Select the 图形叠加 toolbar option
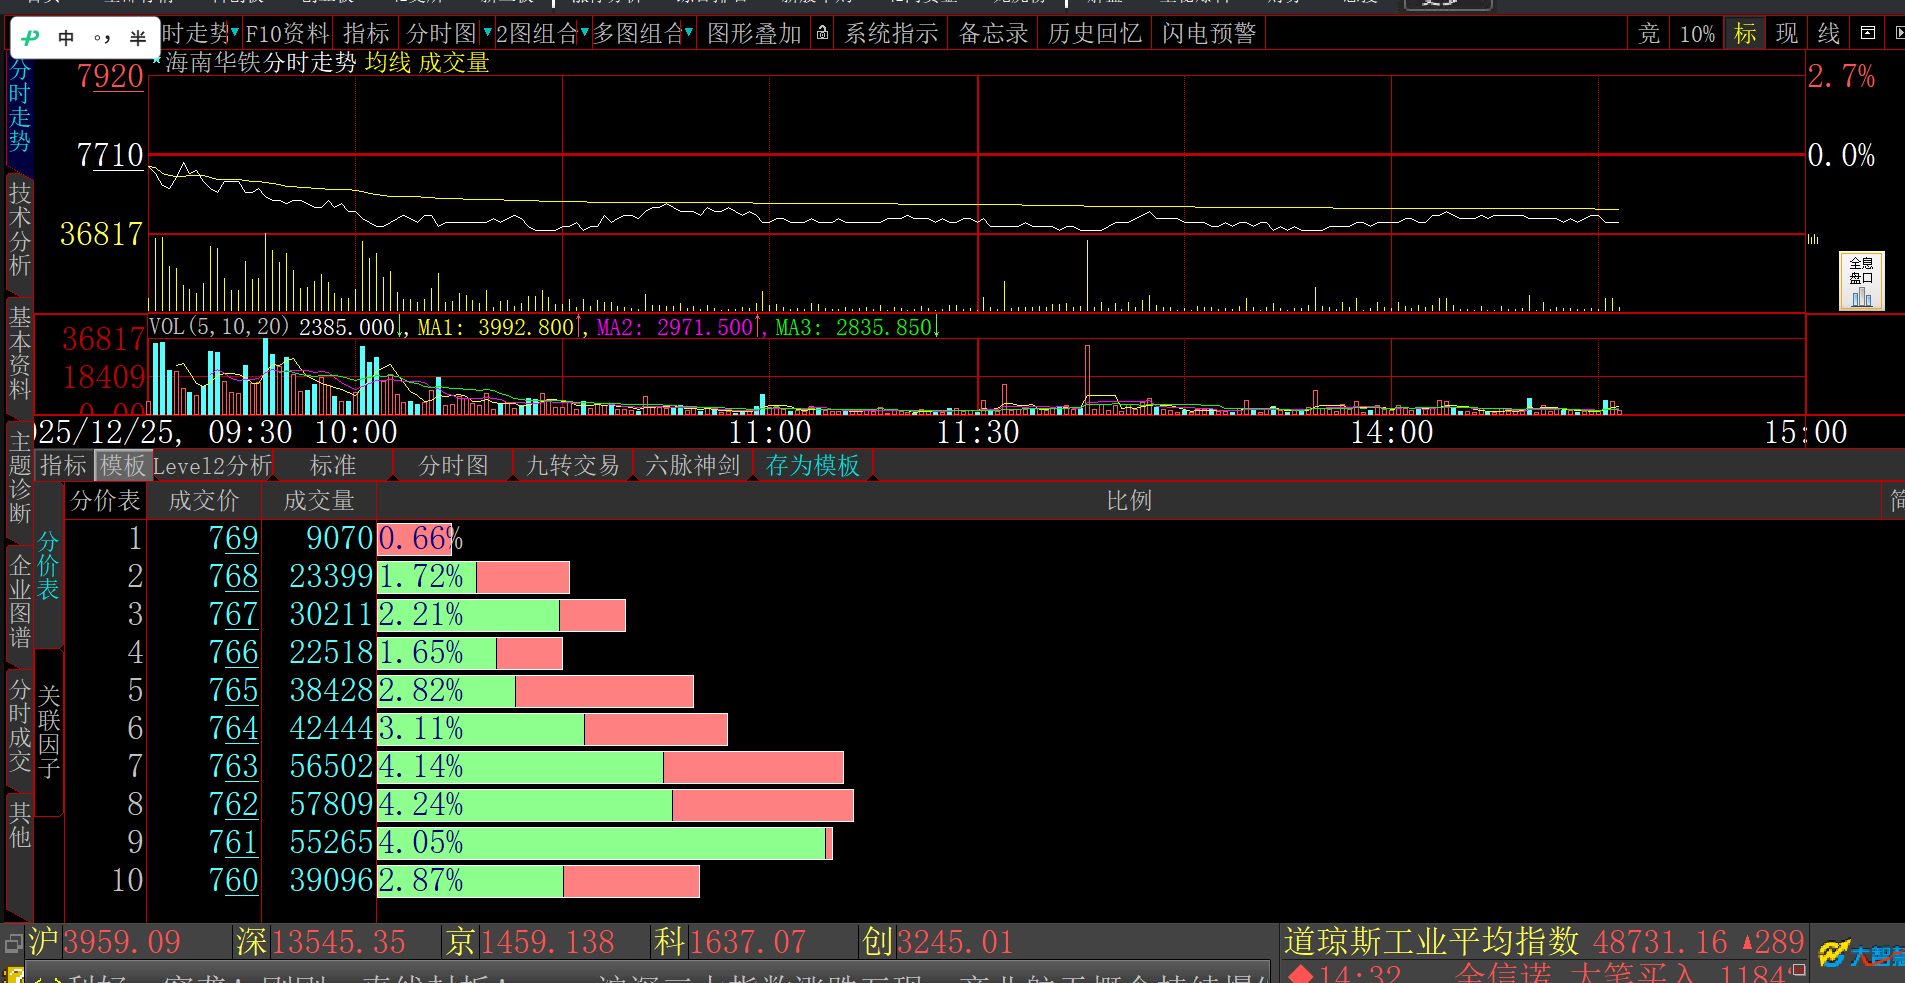This screenshot has height=983, width=1905. 754,34
